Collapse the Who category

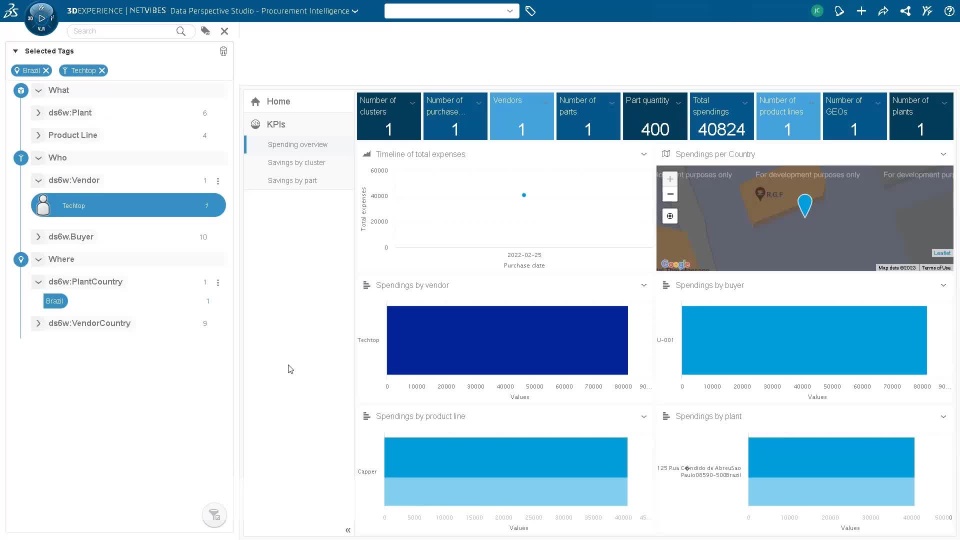pos(39,158)
